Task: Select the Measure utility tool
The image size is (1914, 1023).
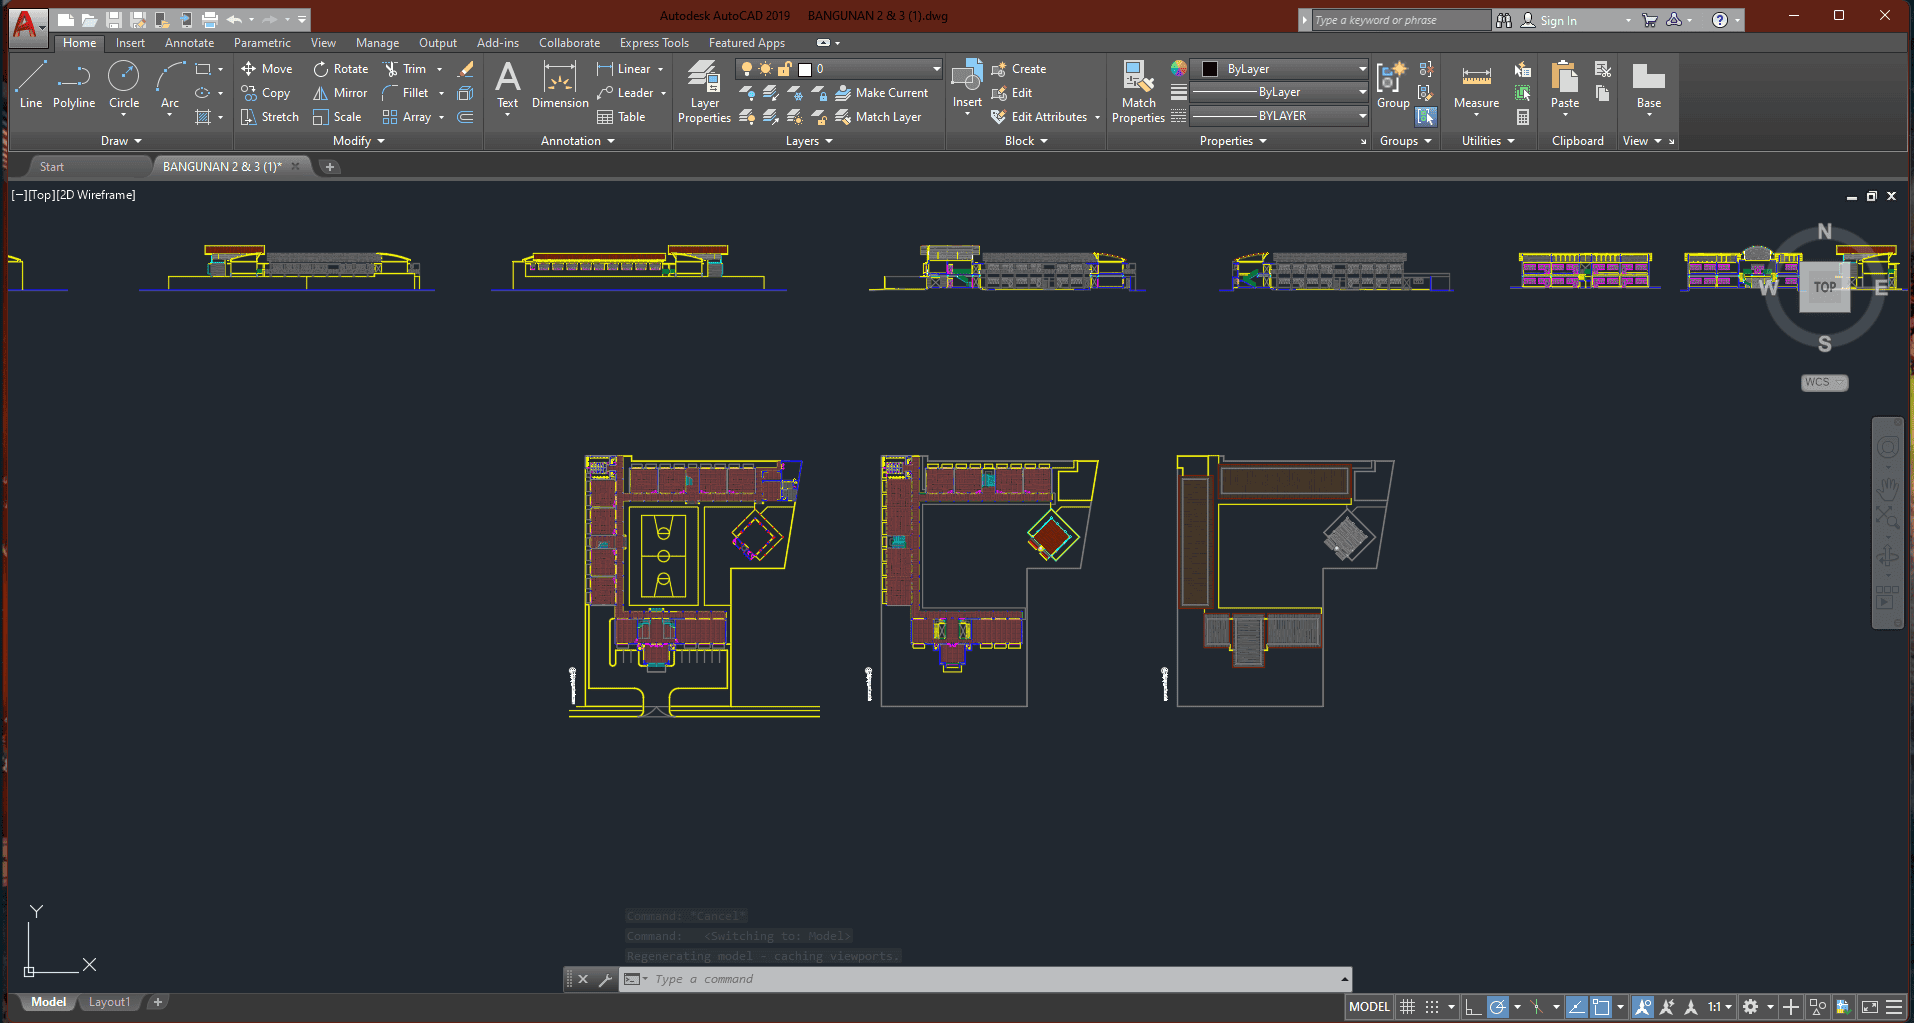Action: coord(1476,87)
